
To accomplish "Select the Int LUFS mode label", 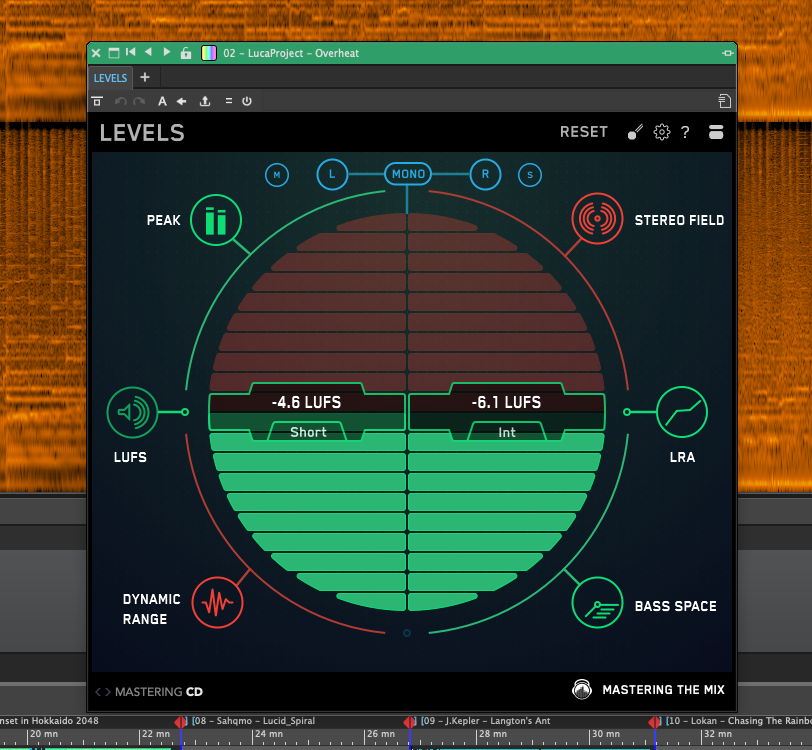I will tap(506, 432).
